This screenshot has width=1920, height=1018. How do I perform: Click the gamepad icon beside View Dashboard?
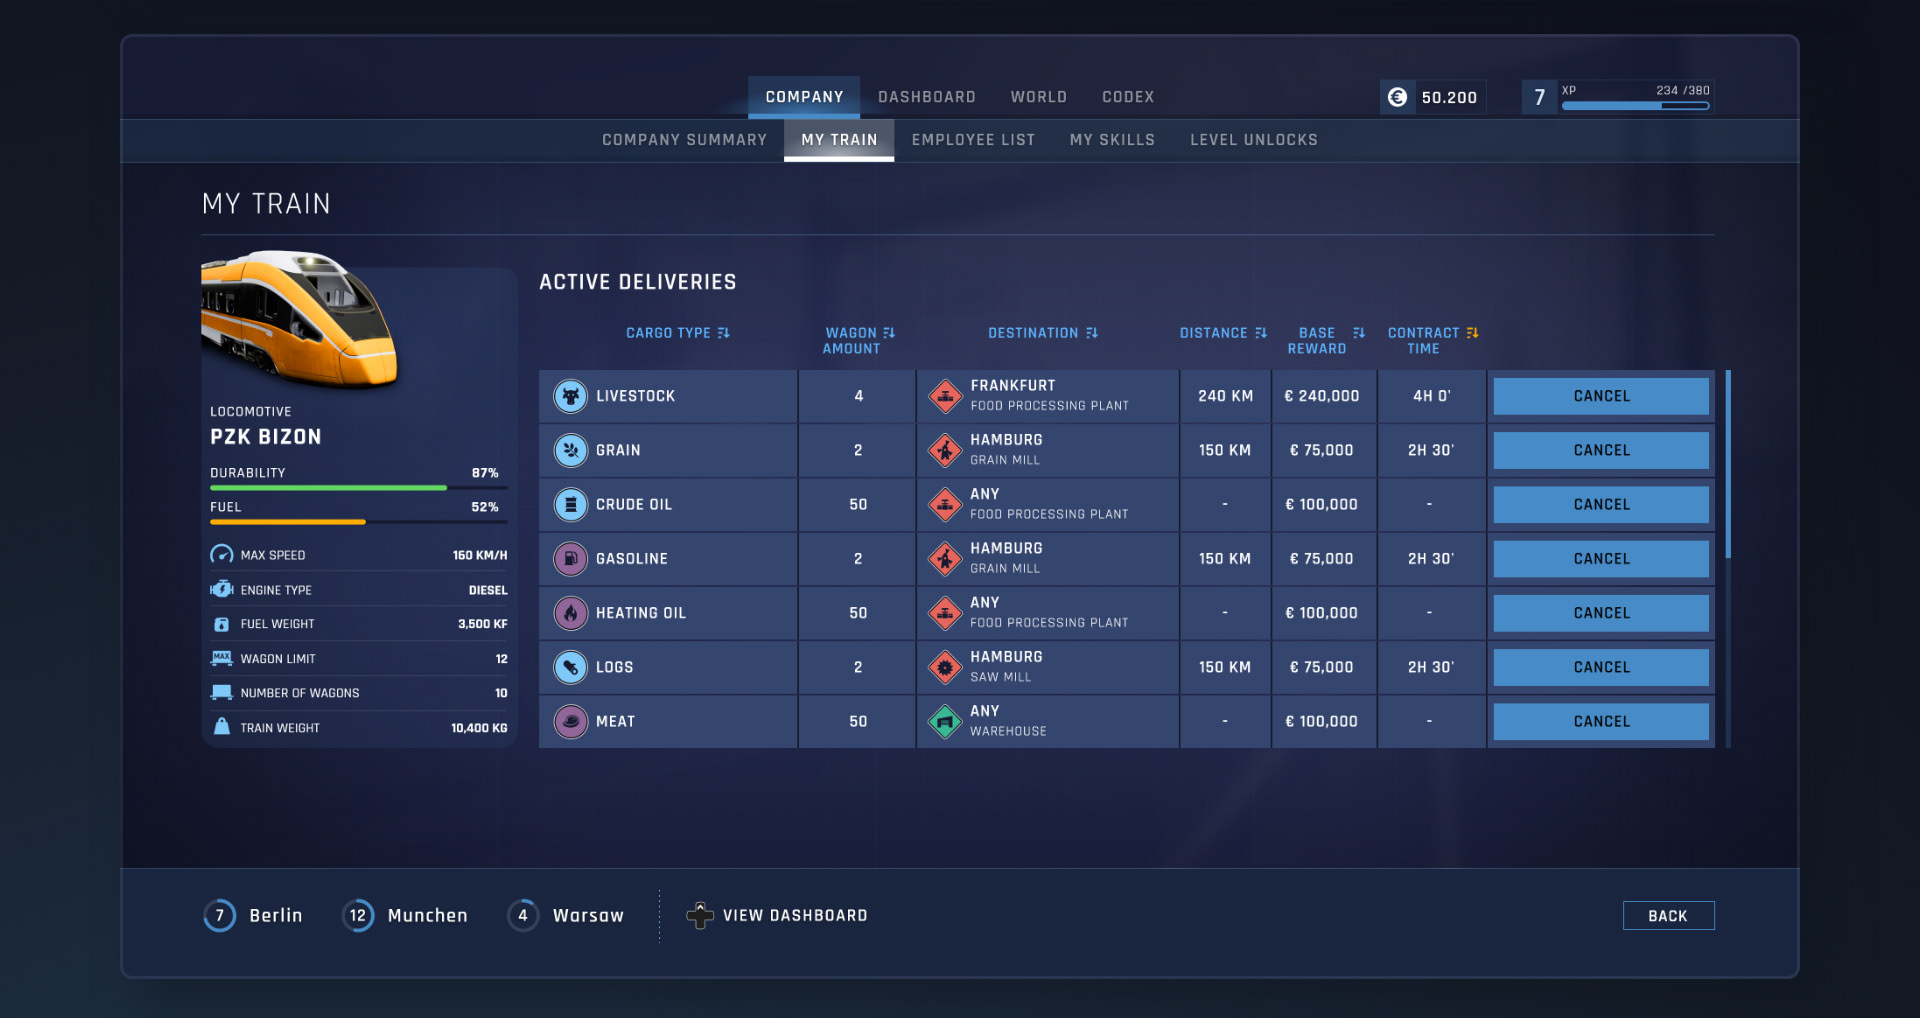(x=700, y=915)
